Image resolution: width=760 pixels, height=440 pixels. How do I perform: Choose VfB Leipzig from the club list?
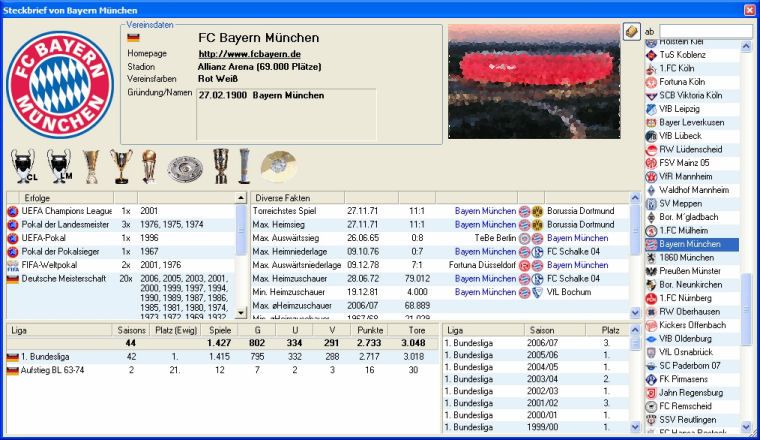tap(693, 109)
